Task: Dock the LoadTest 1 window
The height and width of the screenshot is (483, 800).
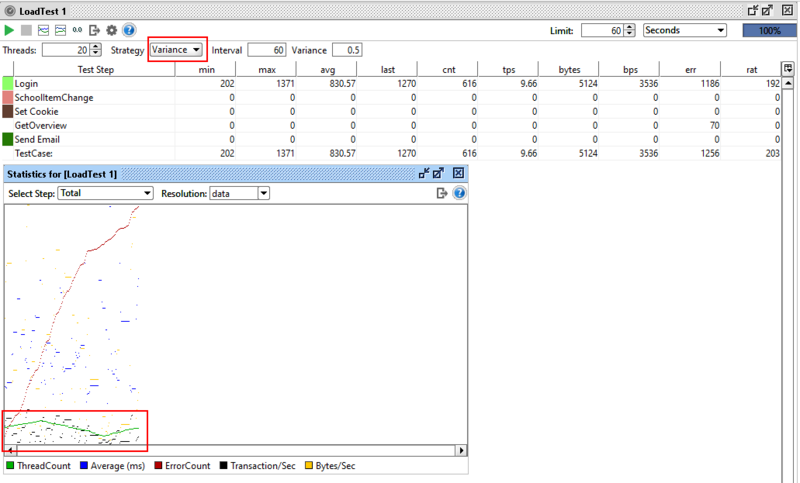Action: (x=753, y=10)
